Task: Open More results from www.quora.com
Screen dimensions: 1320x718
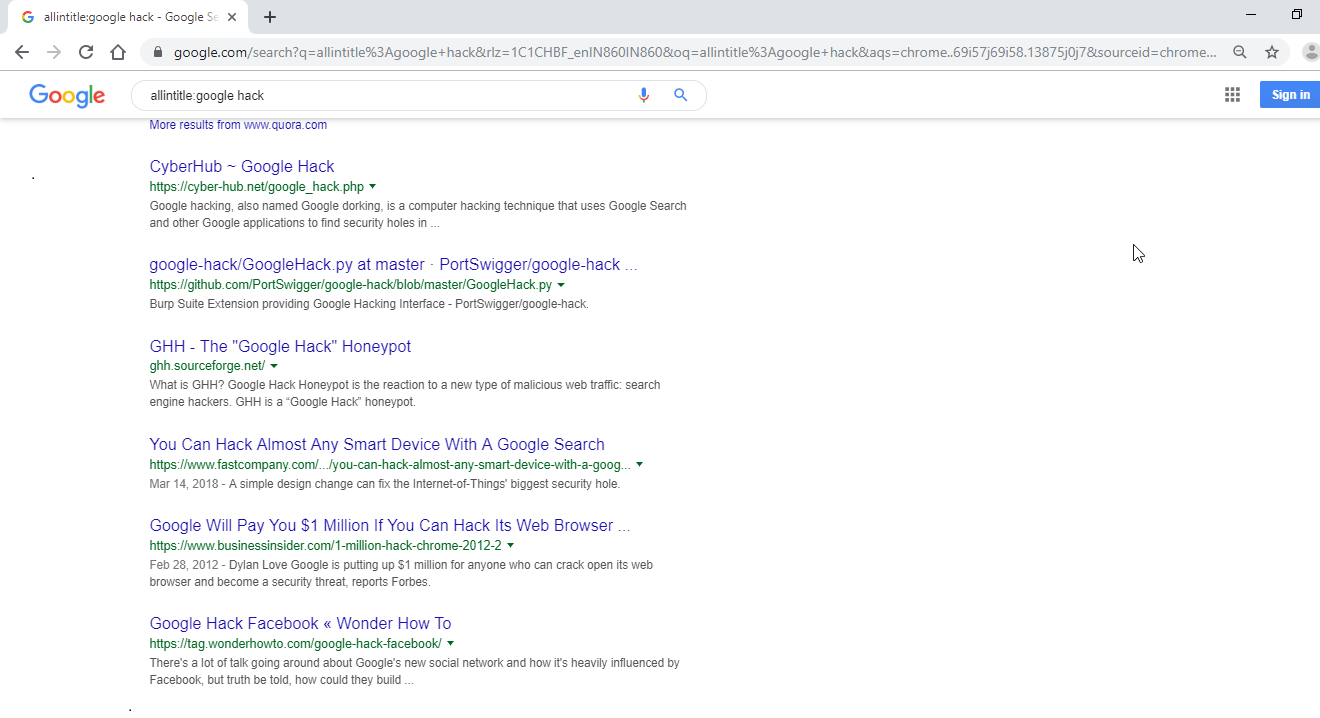Action: pos(238,125)
